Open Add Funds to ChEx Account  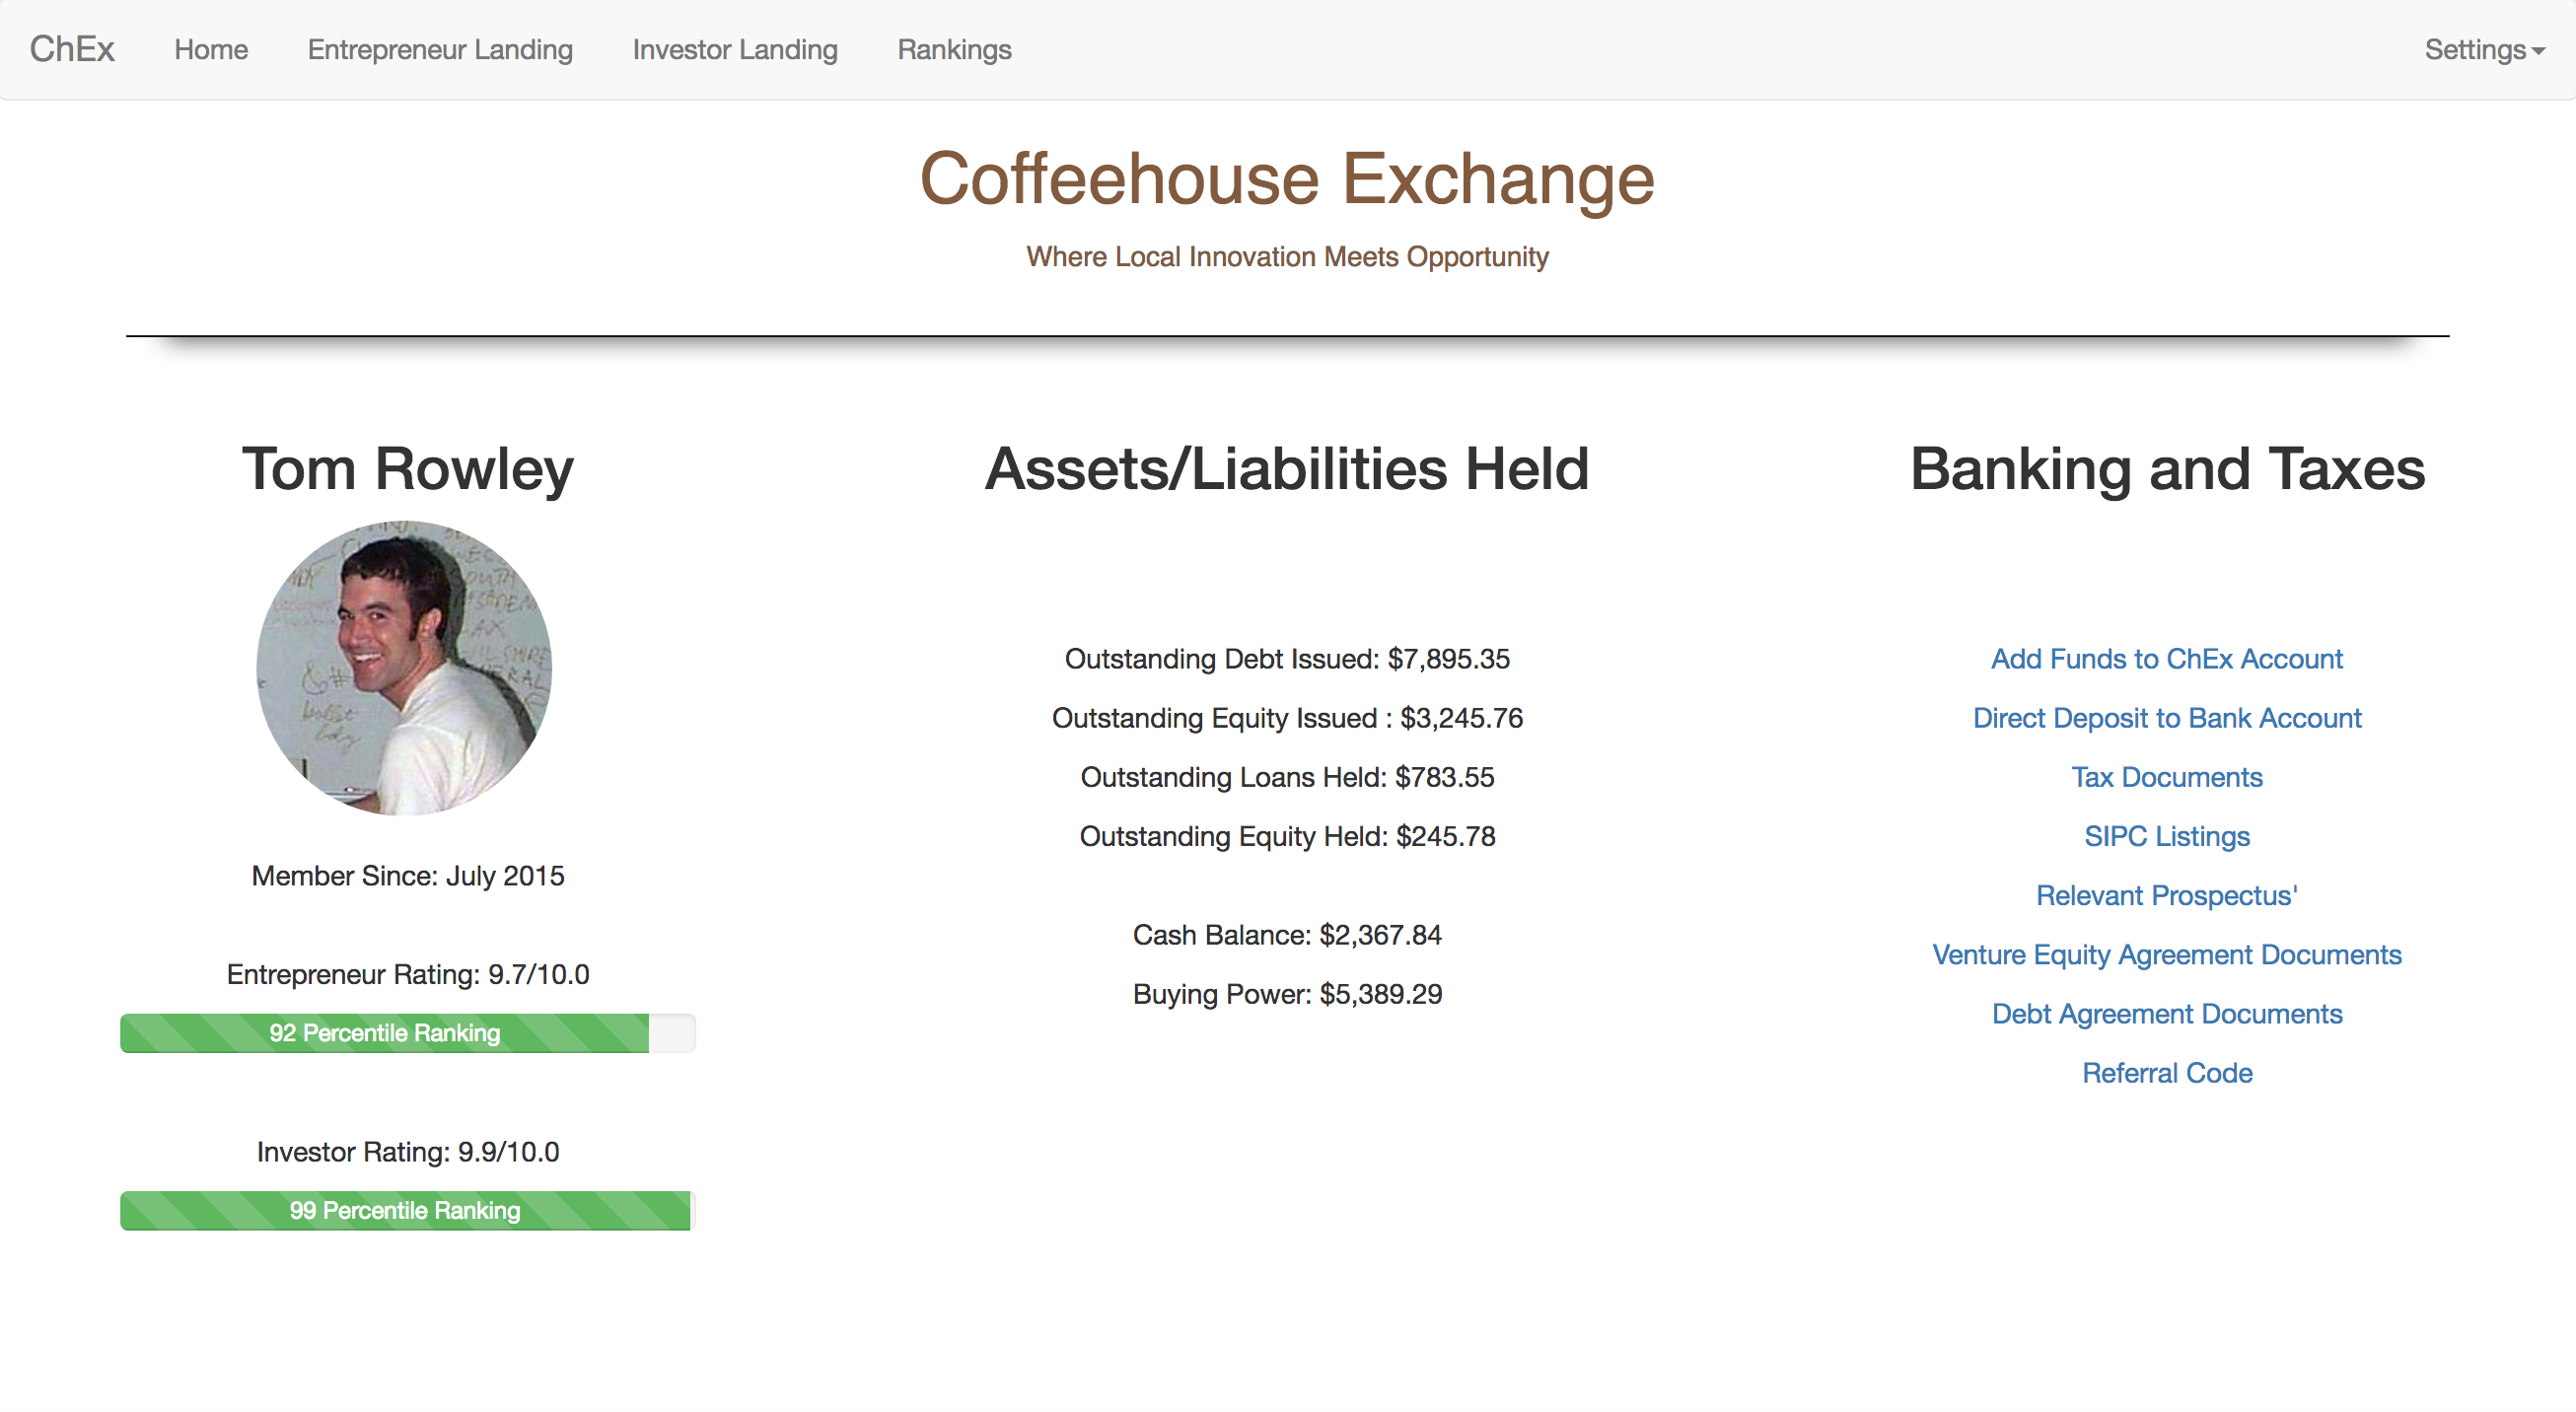coord(2166,659)
